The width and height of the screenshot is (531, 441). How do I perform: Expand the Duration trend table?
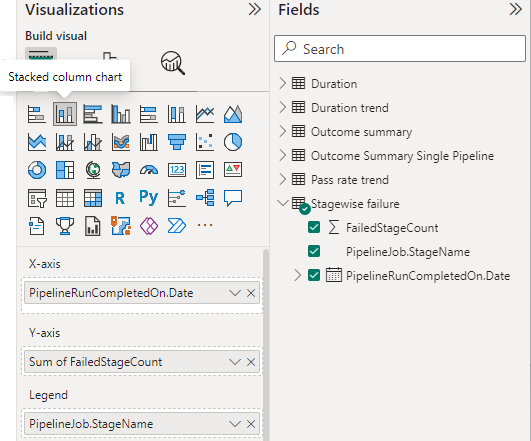pos(283,107)
